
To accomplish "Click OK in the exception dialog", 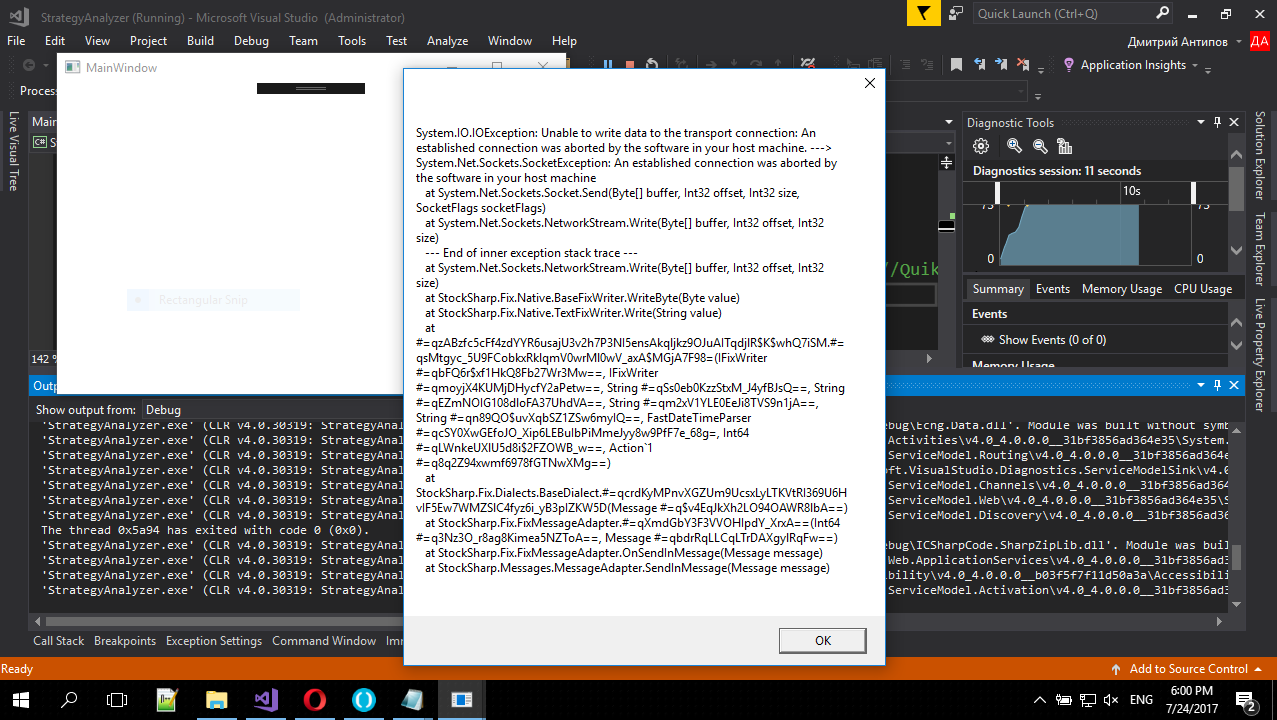I will point(822,640).
